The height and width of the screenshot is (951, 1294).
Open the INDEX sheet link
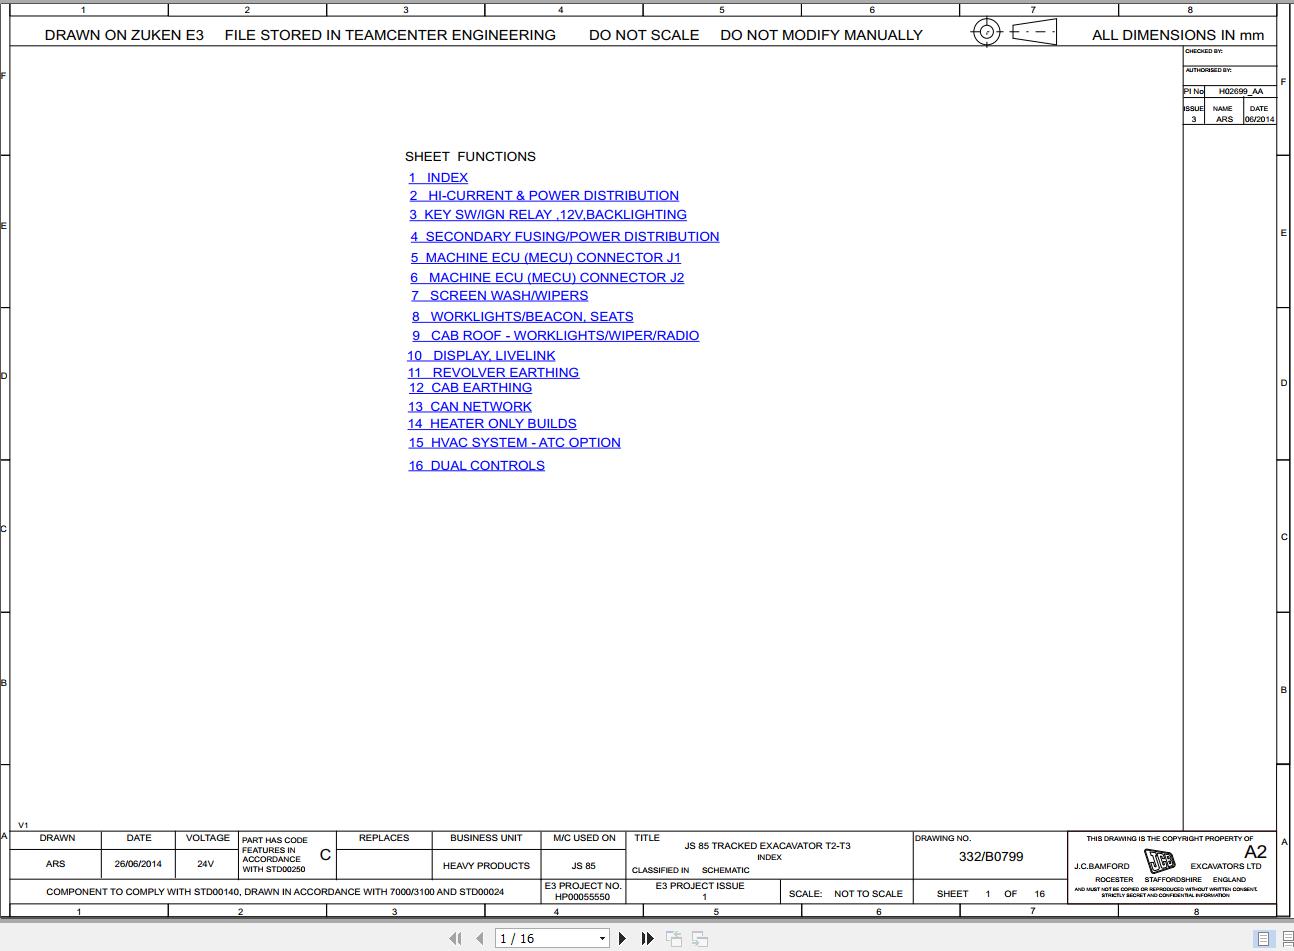(x=438, y=177)
